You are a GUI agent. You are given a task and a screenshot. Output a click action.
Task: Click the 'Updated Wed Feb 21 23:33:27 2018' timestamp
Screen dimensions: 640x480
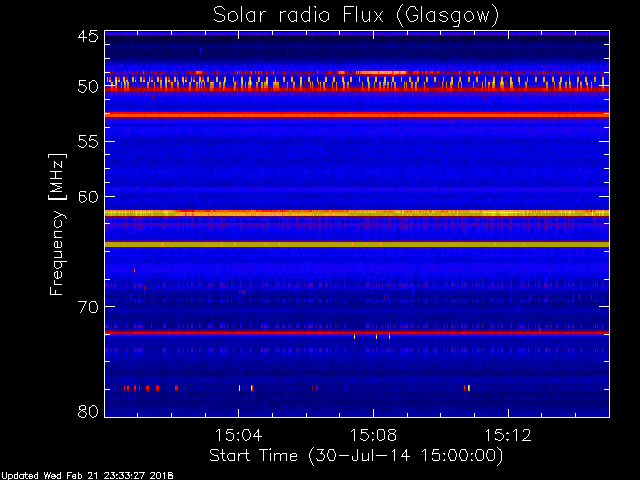87,476
